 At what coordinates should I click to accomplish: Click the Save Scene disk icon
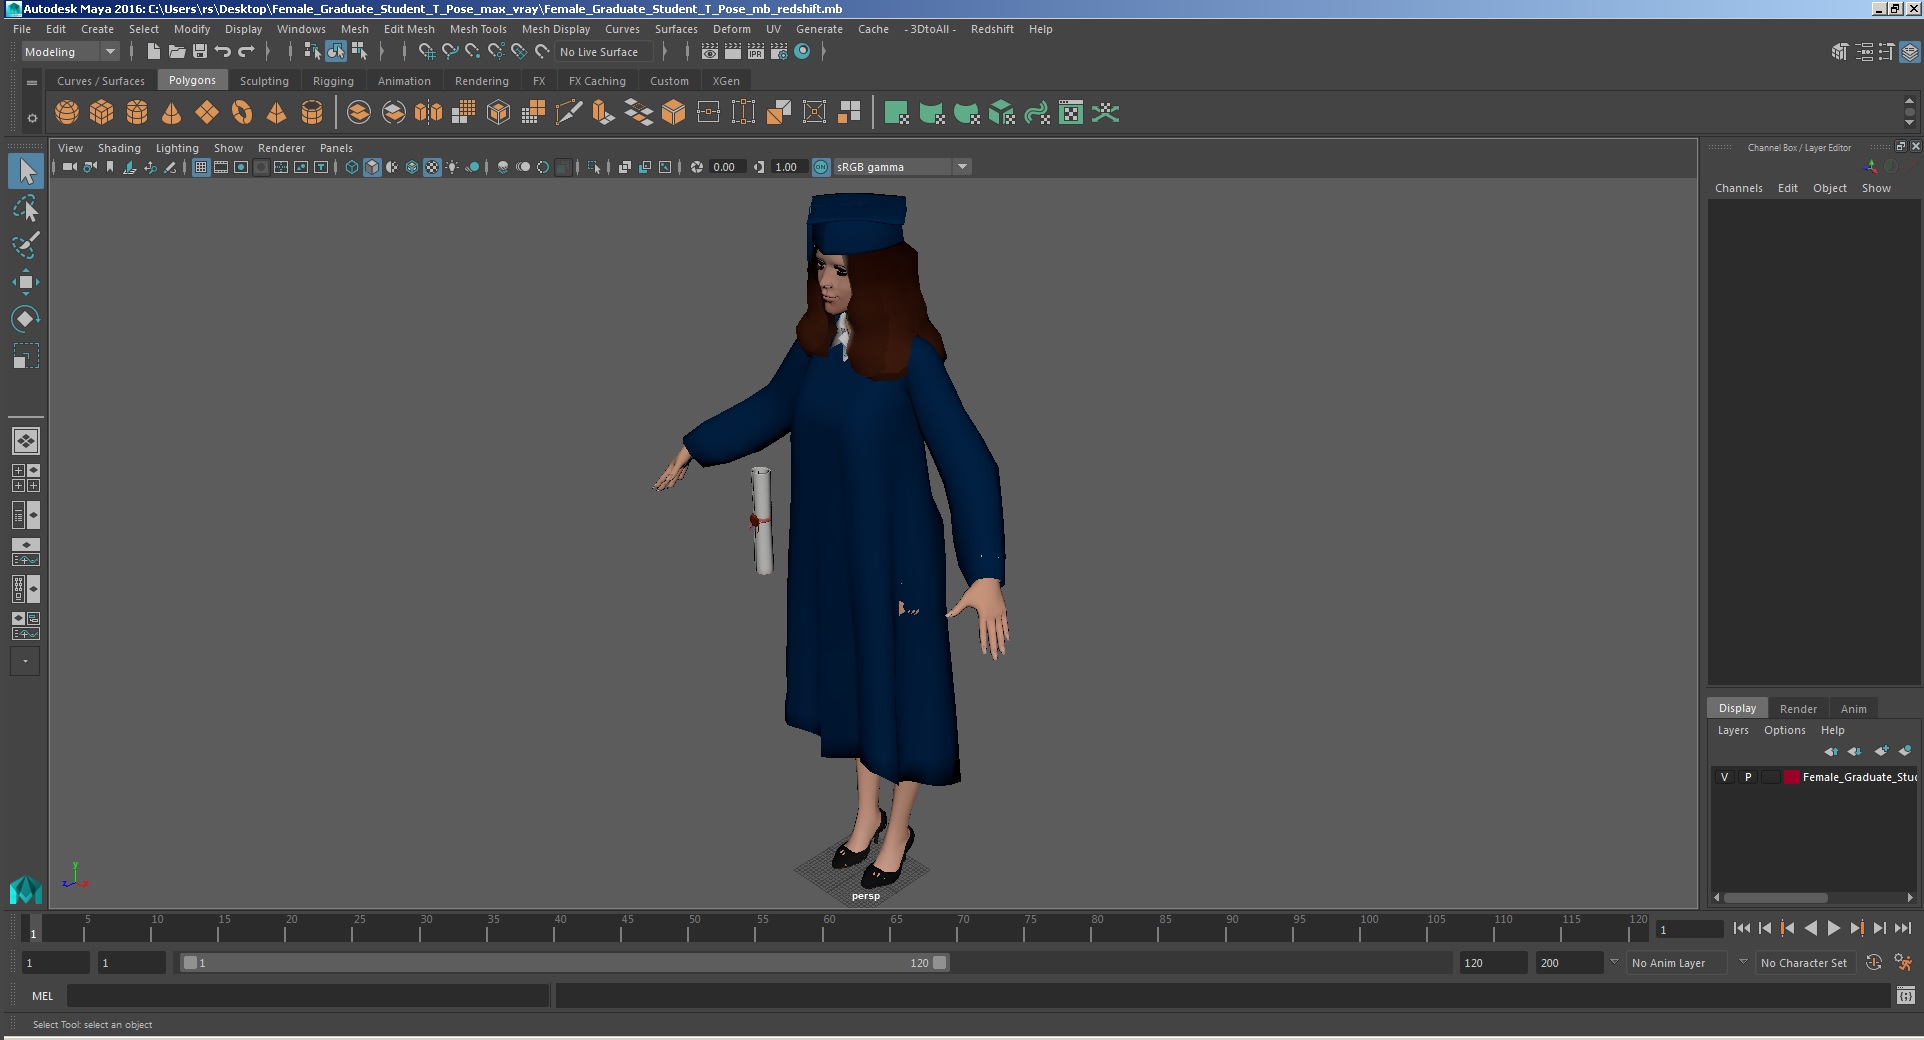[199, 52]
